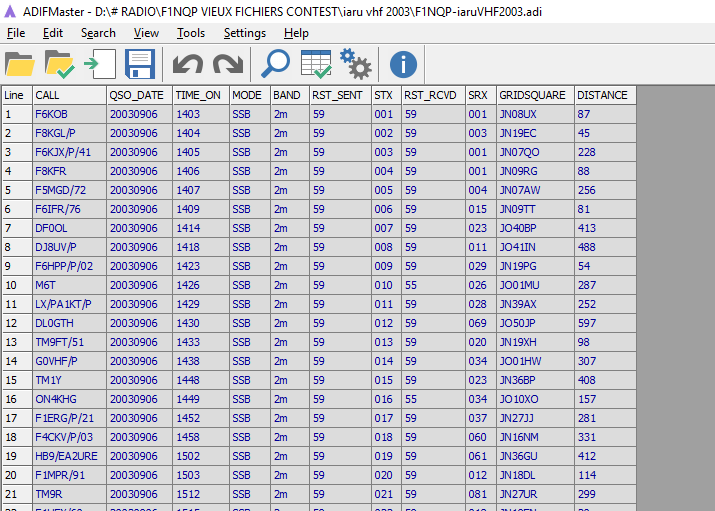Open the Search menu
Image resolution: width=715 pixels, height=511 pixels.
point(98,33)
